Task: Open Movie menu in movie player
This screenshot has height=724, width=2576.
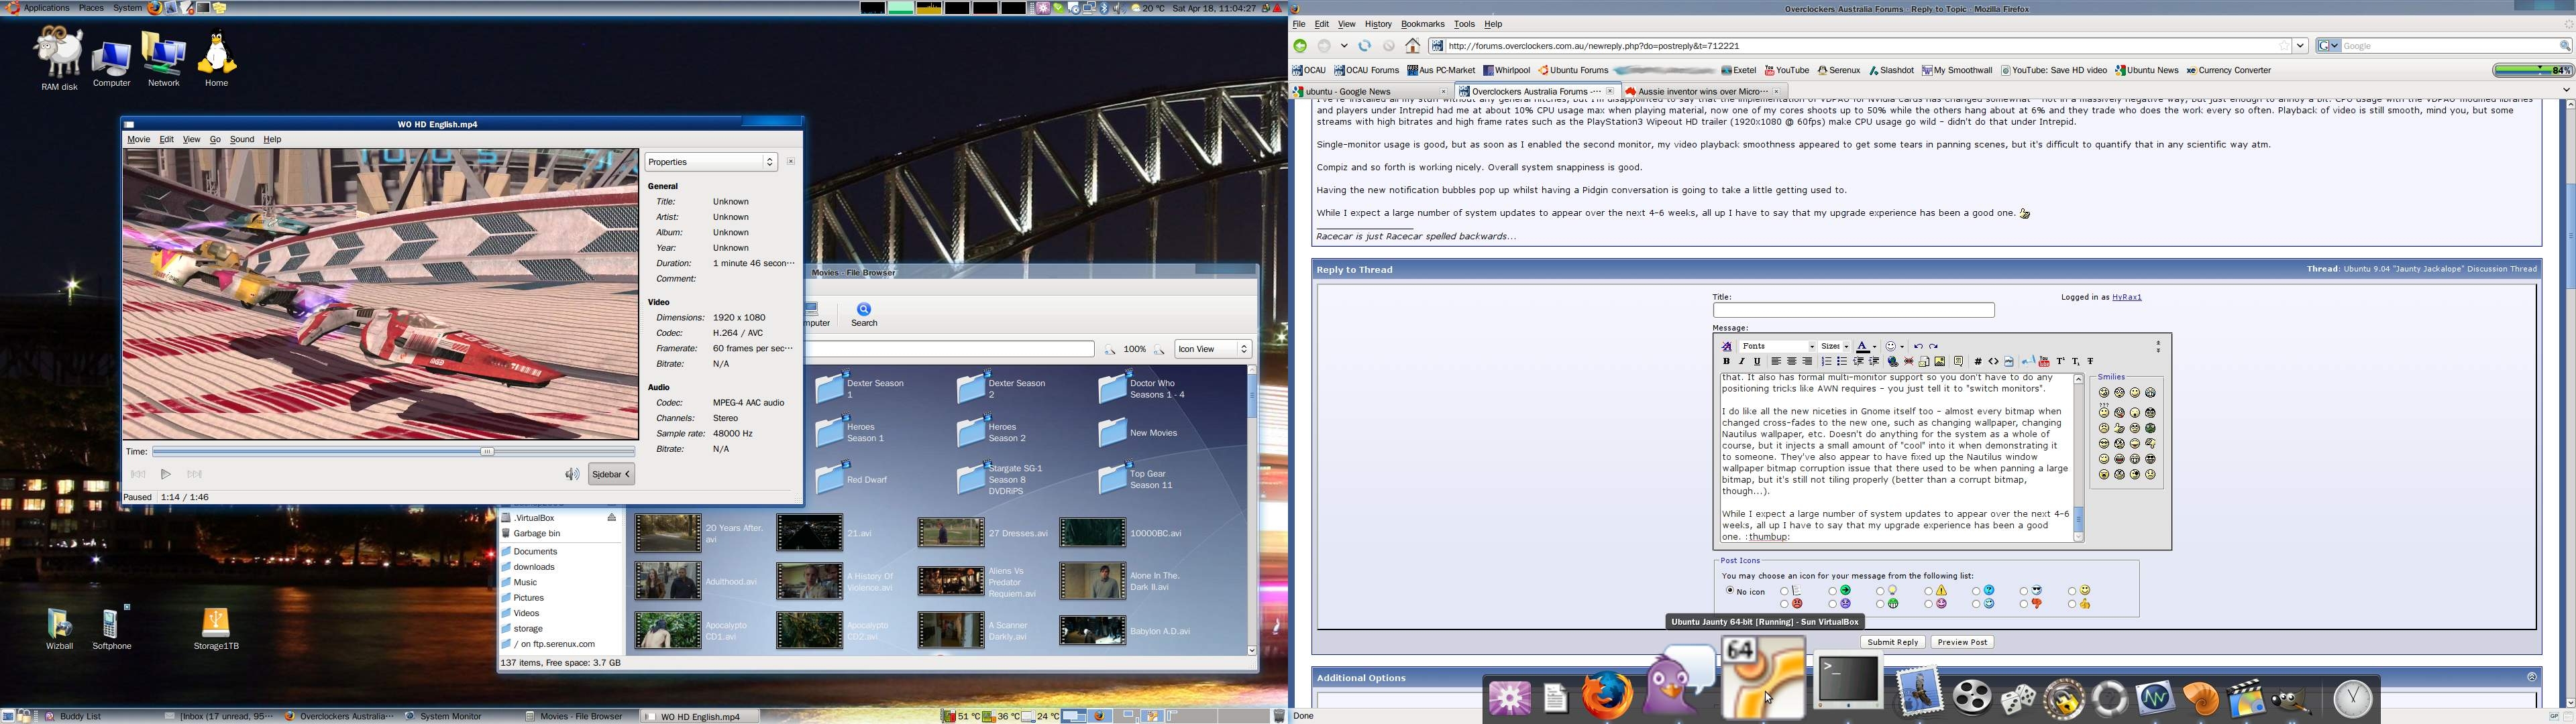Action: coord(139,140)
